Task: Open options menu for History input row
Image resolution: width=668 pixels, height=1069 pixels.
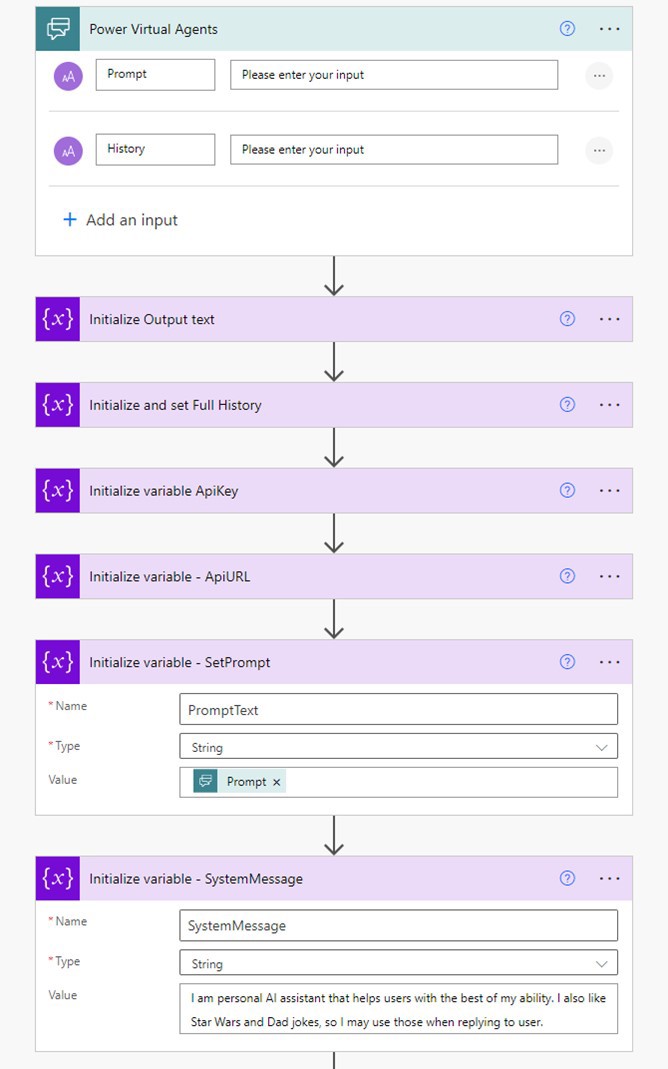Action: pyautogui.click(x=599, y=150)
